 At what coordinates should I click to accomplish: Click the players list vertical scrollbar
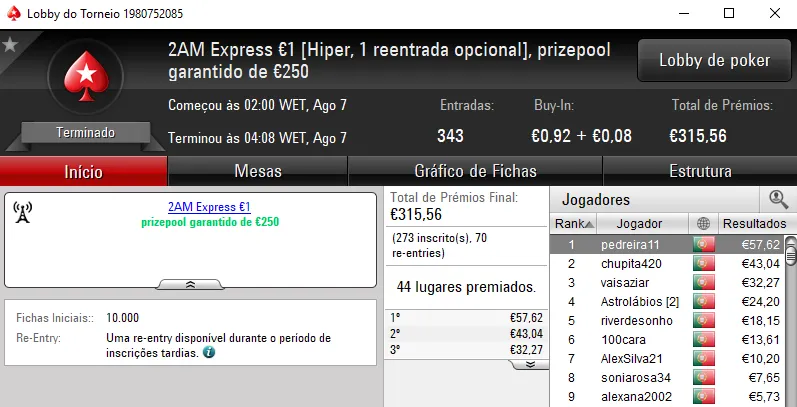point(790,320)
